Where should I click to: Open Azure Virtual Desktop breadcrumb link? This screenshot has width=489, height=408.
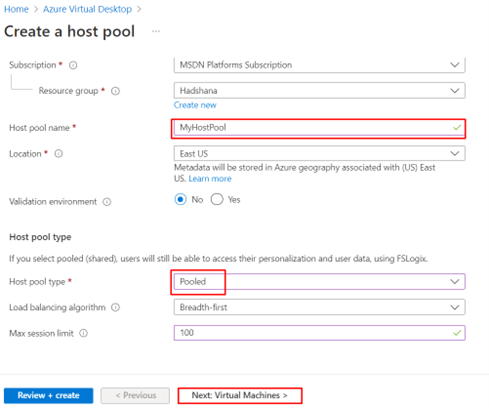click(x=87, y=9)
